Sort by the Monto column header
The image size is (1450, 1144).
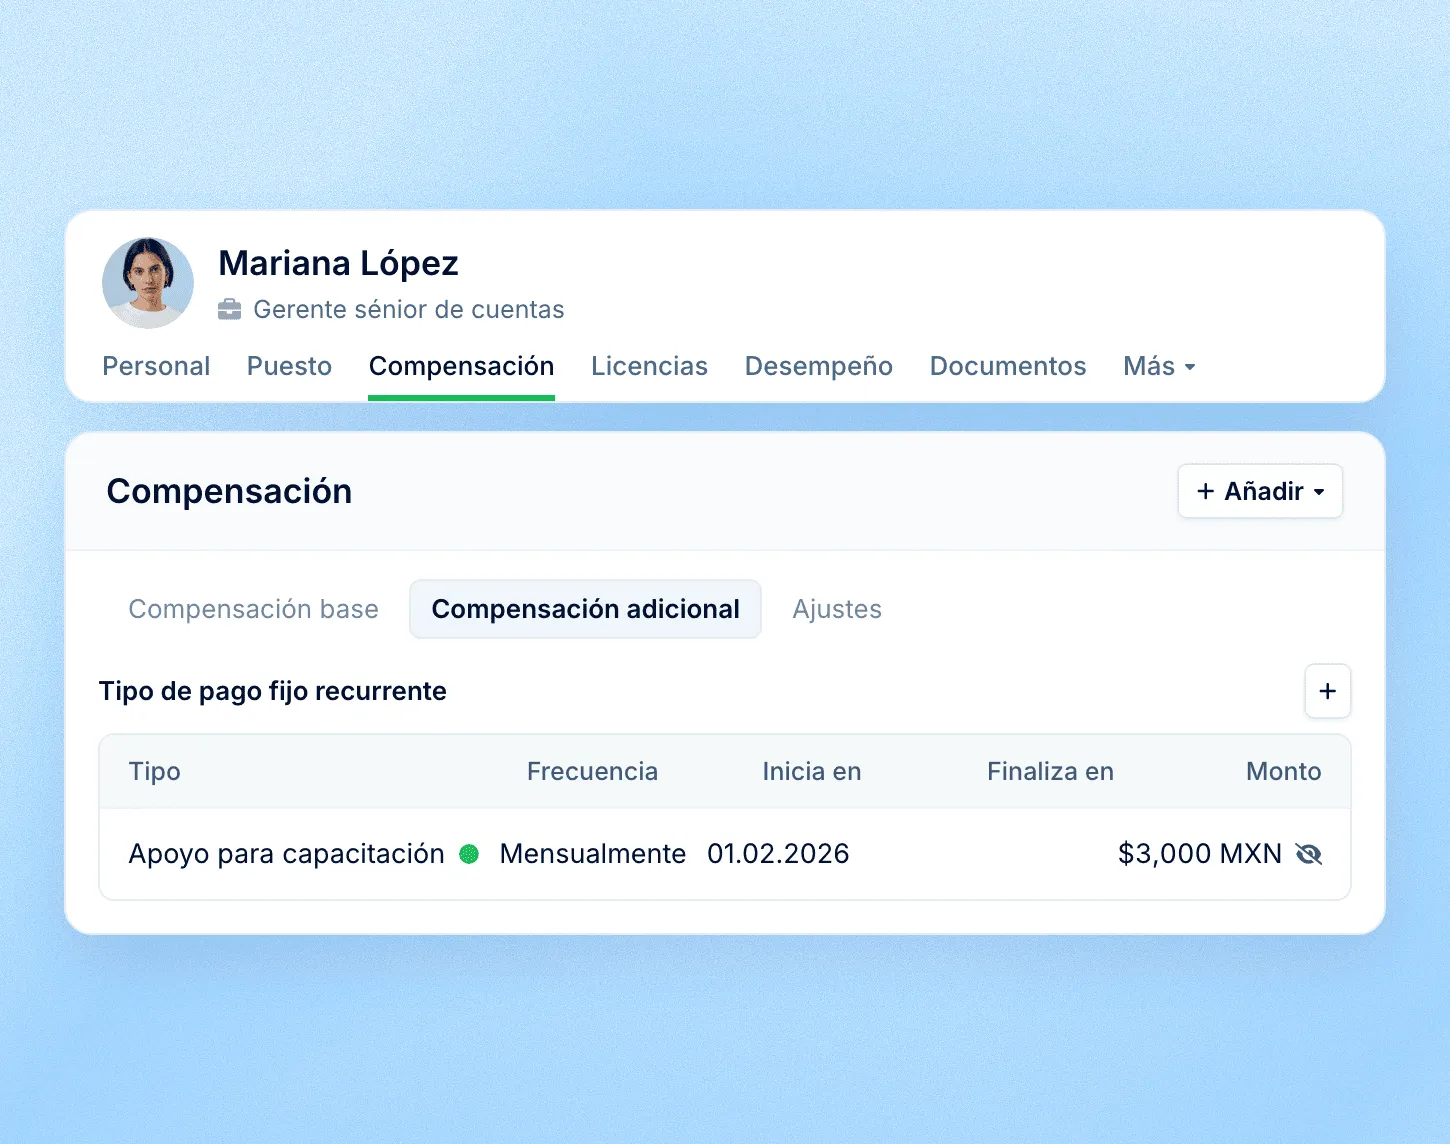(1283, 771)
